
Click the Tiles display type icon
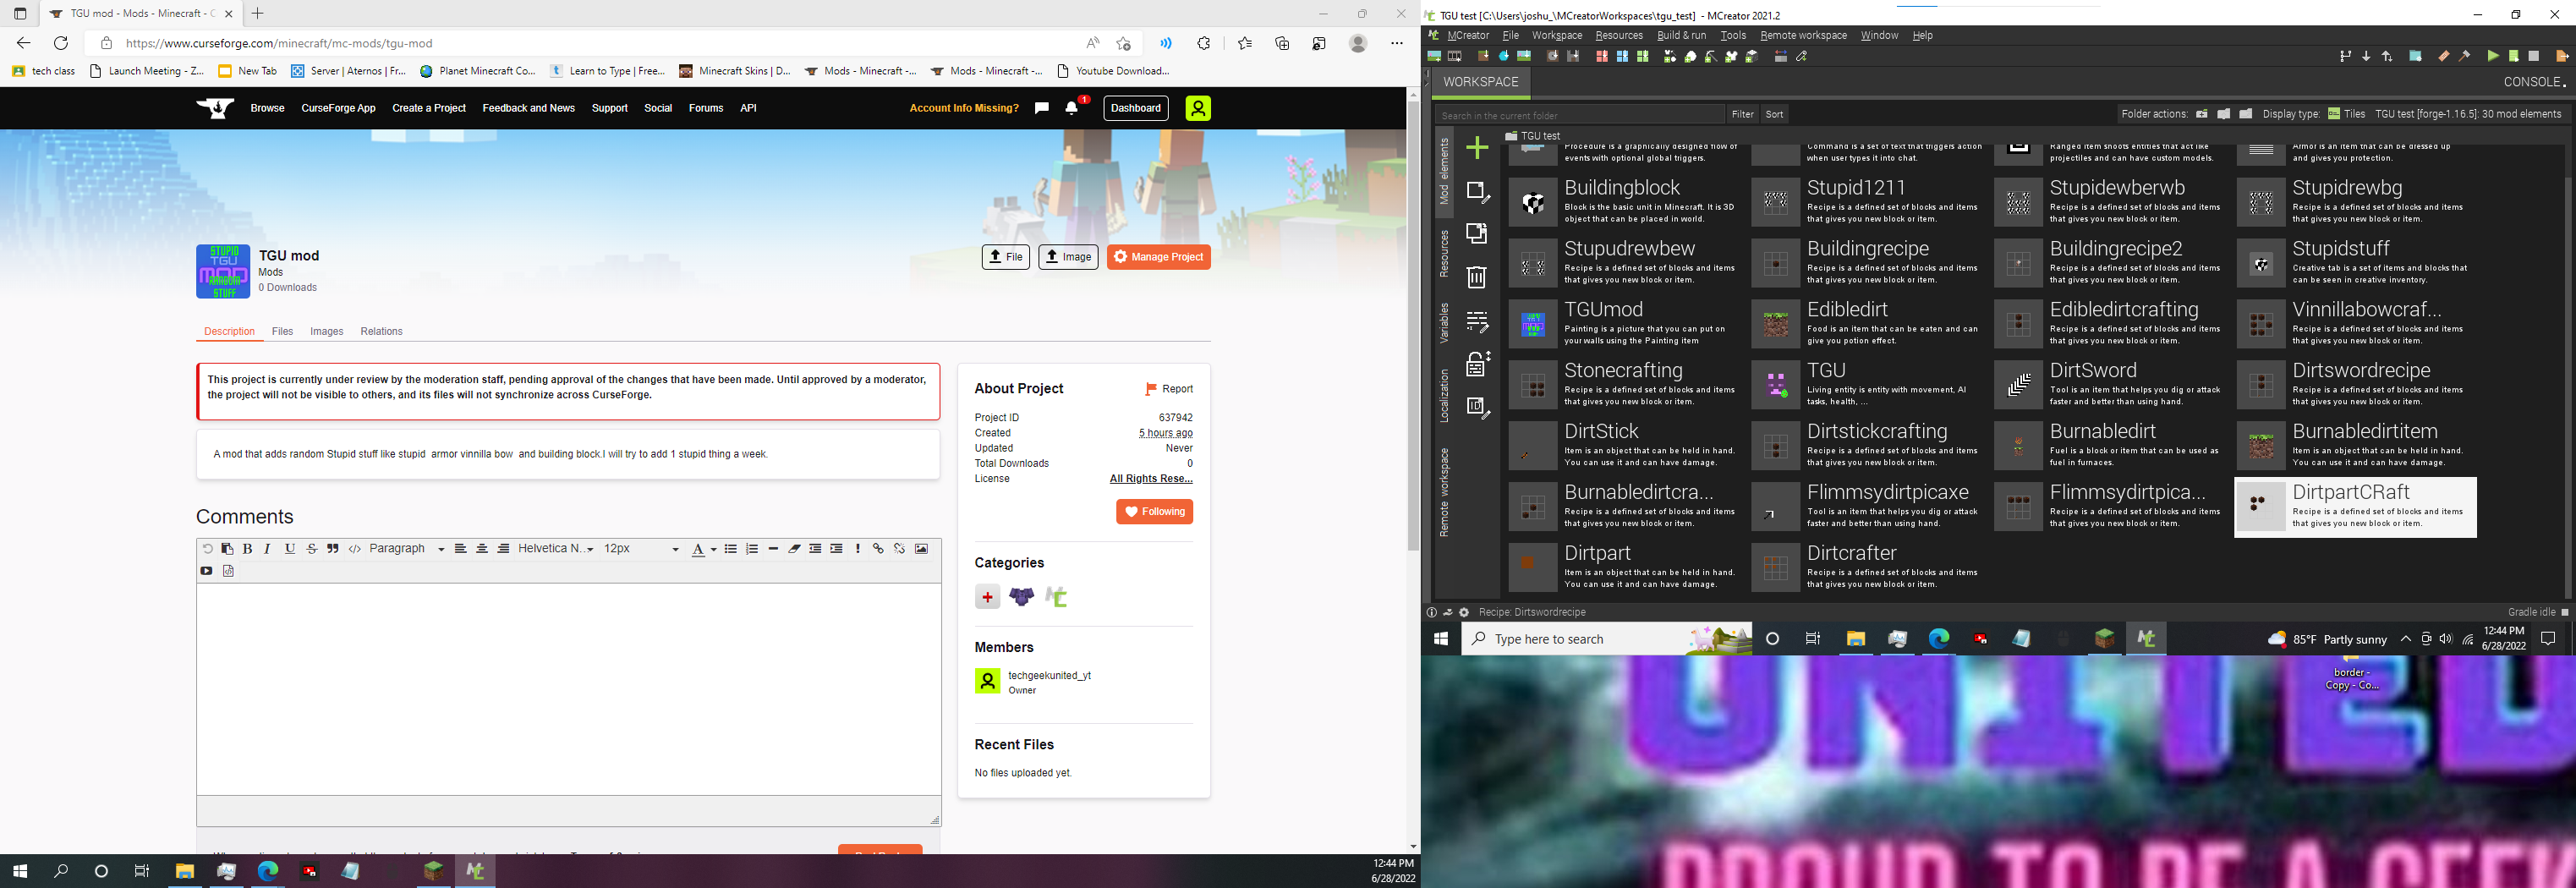tap(2333, 114)
